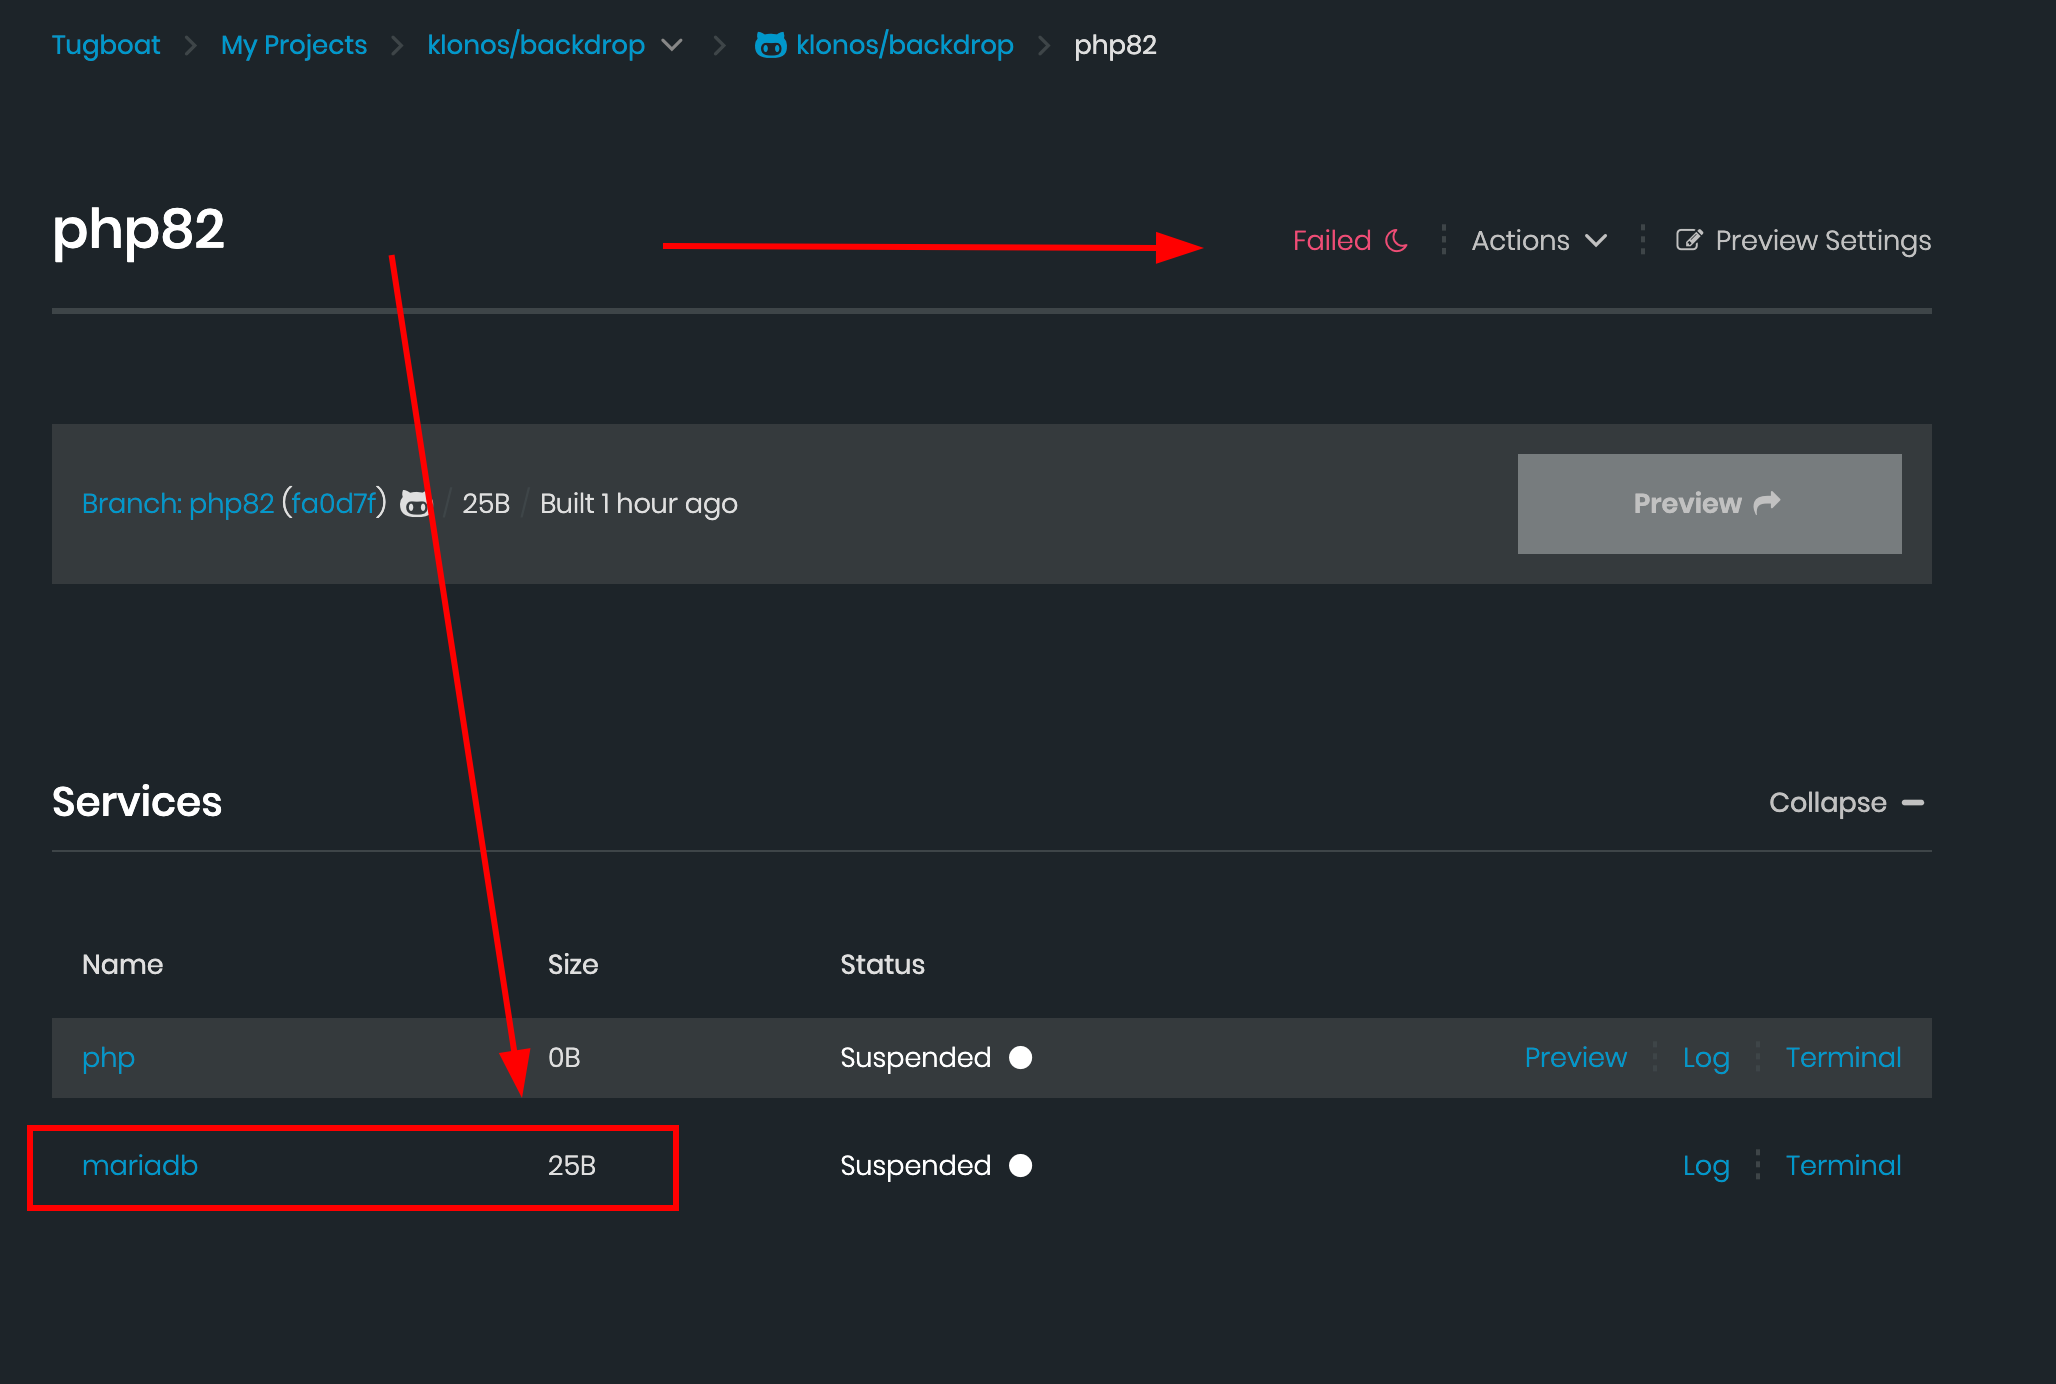
Task: View the Log for the mariadb service
Action: point(1707,1165)
